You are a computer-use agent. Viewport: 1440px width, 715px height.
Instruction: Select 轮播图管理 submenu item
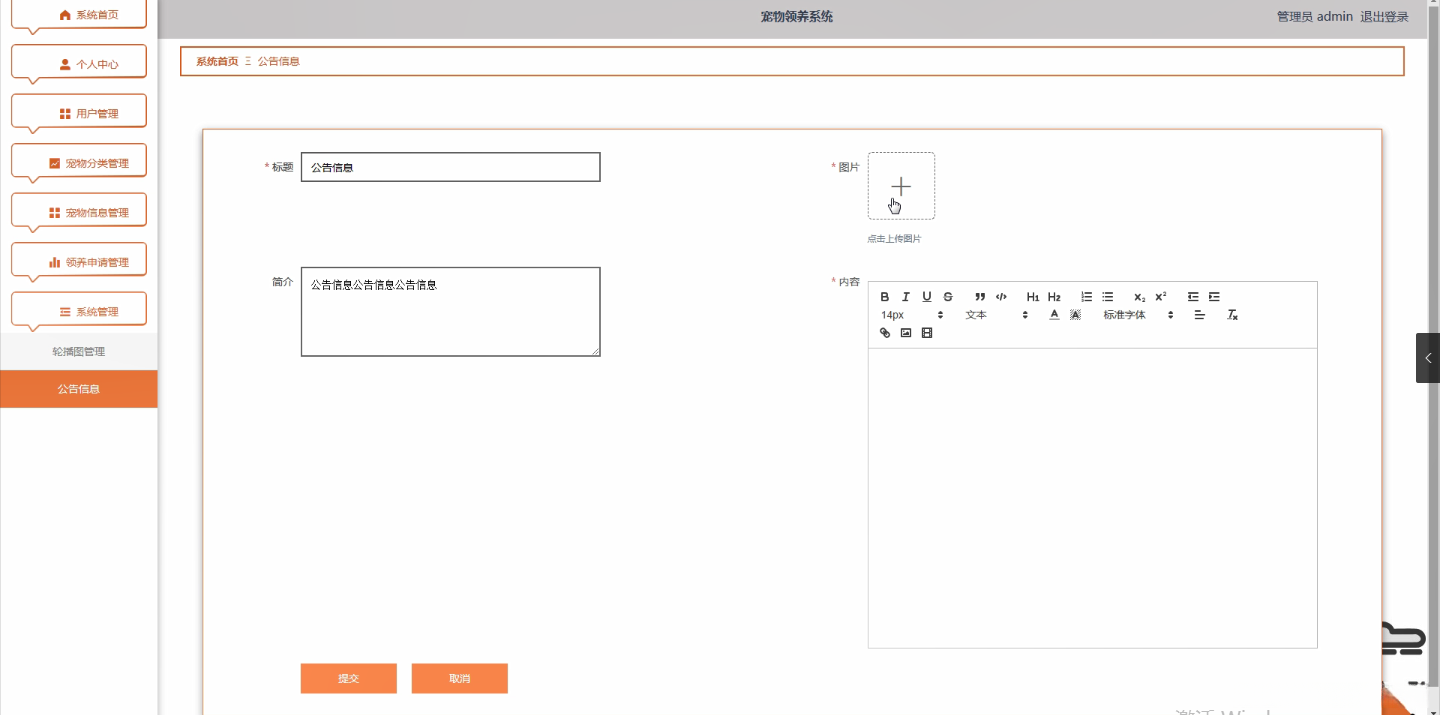[x=79, y=352]
